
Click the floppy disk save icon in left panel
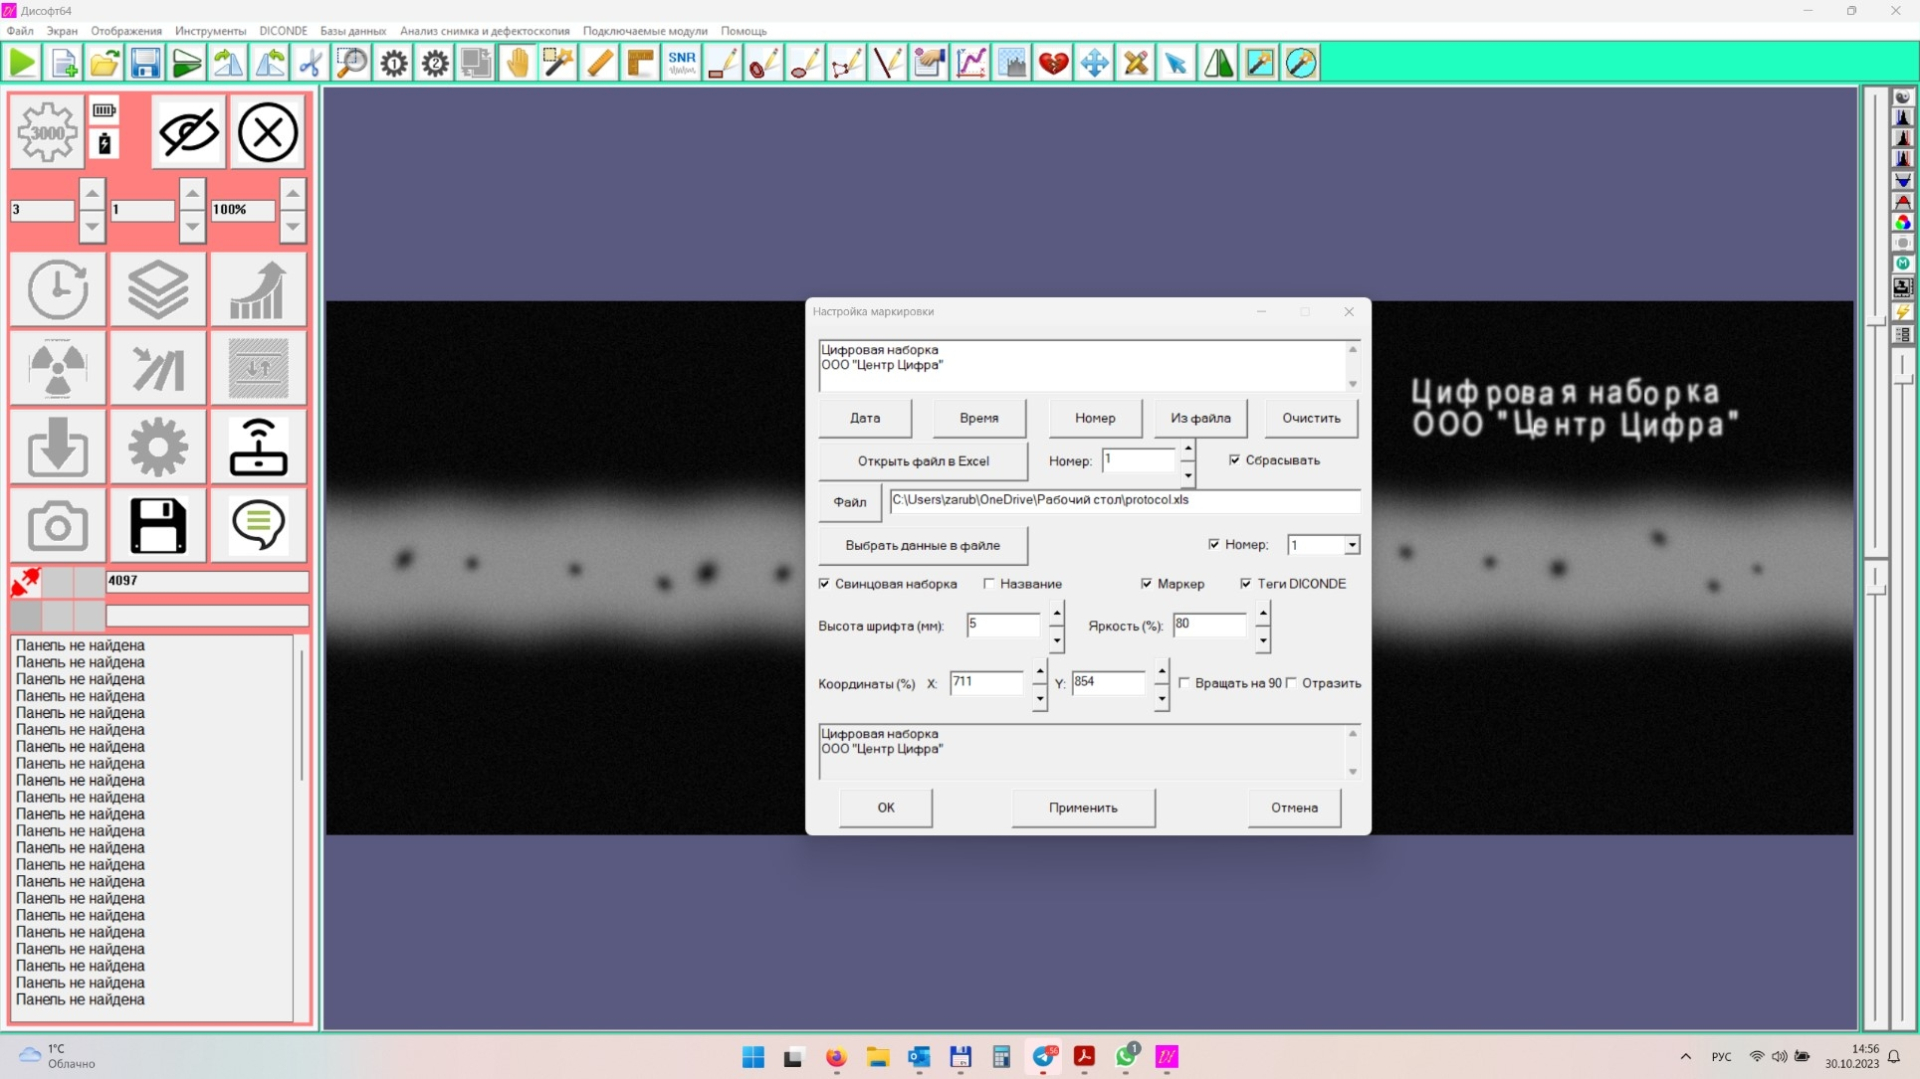pyautogui.click(x=158, y=526)
